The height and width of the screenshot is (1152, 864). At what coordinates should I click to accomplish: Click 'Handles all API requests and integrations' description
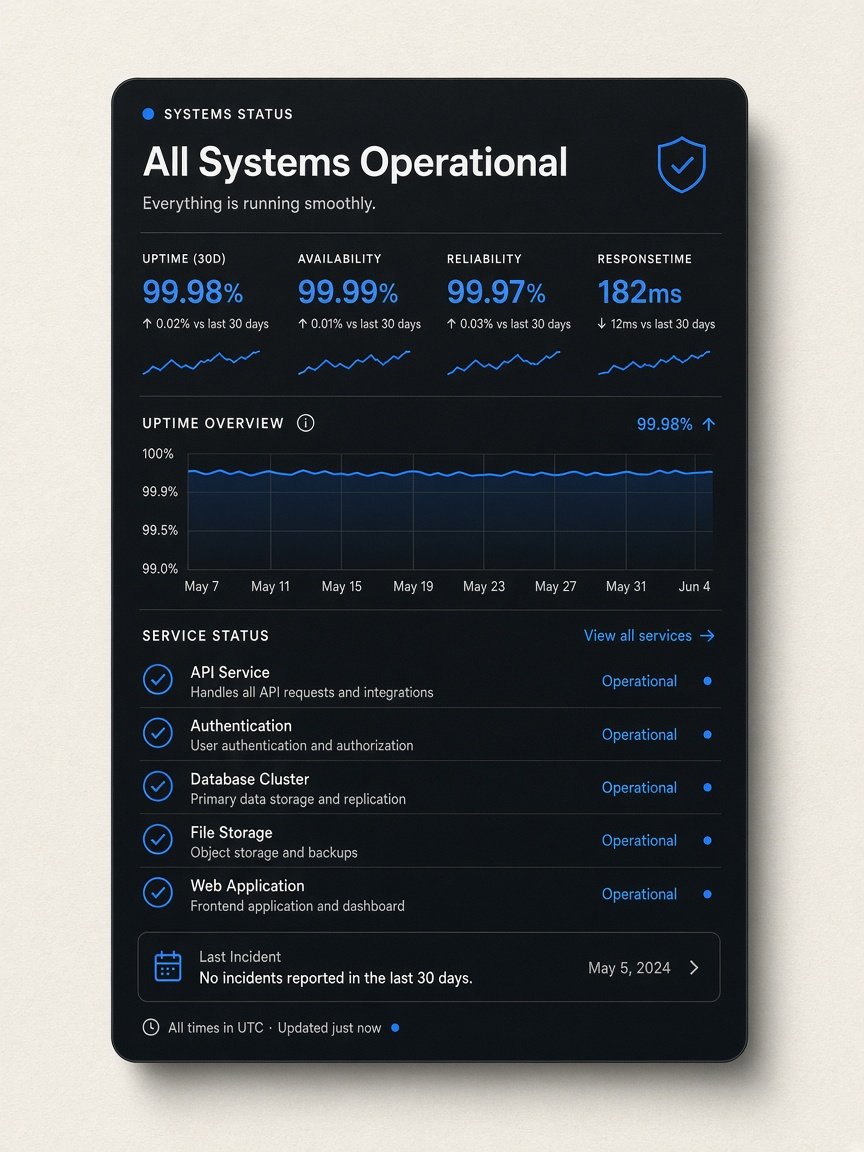[312, 692]
